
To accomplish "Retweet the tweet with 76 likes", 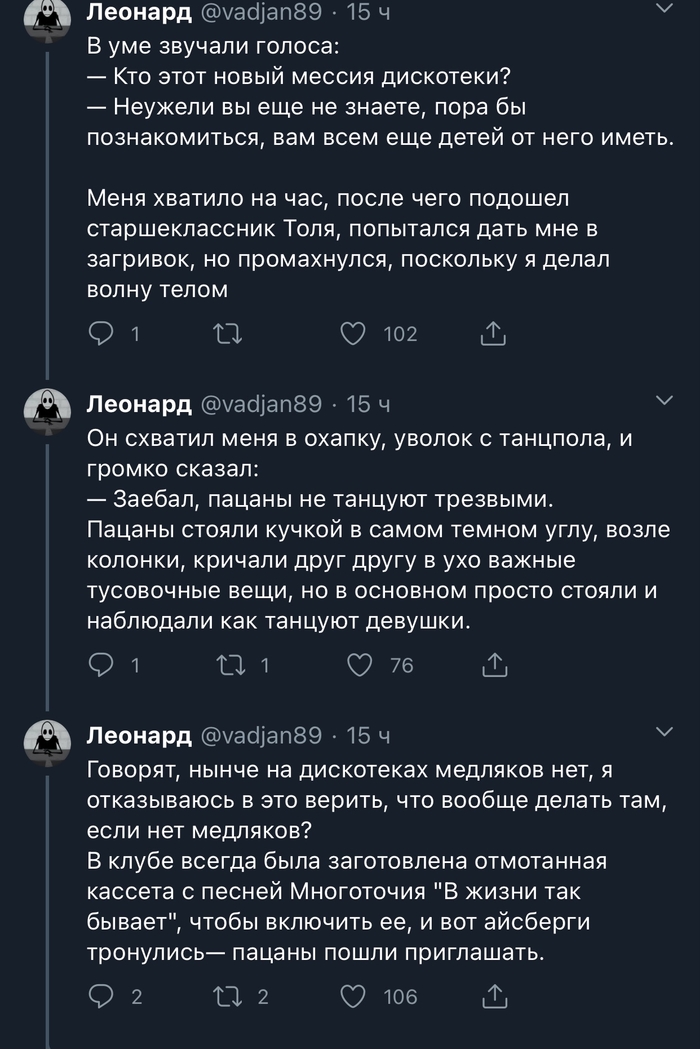I will (x=227, y=665).
